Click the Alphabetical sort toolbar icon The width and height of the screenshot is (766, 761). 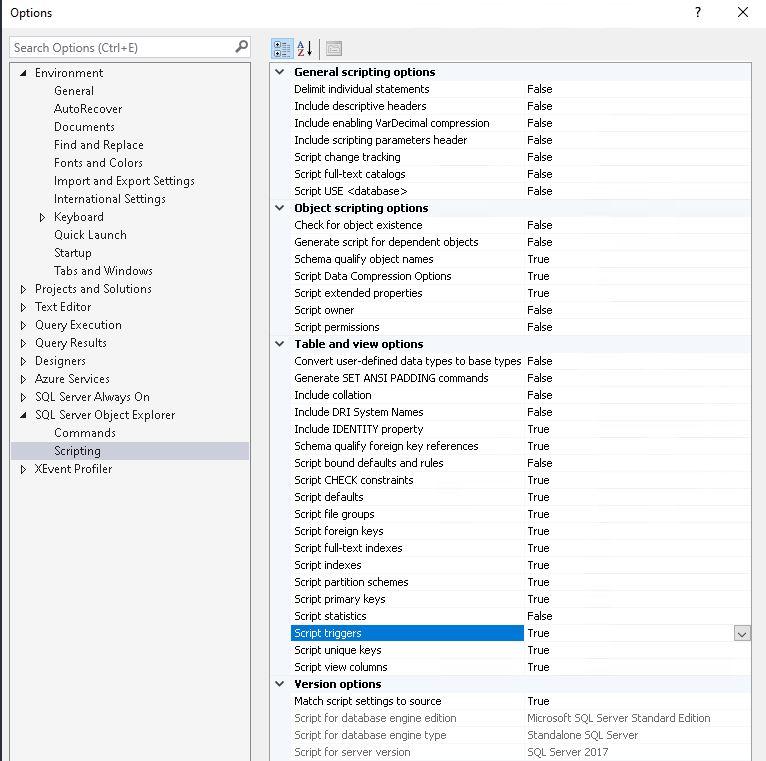305,48
